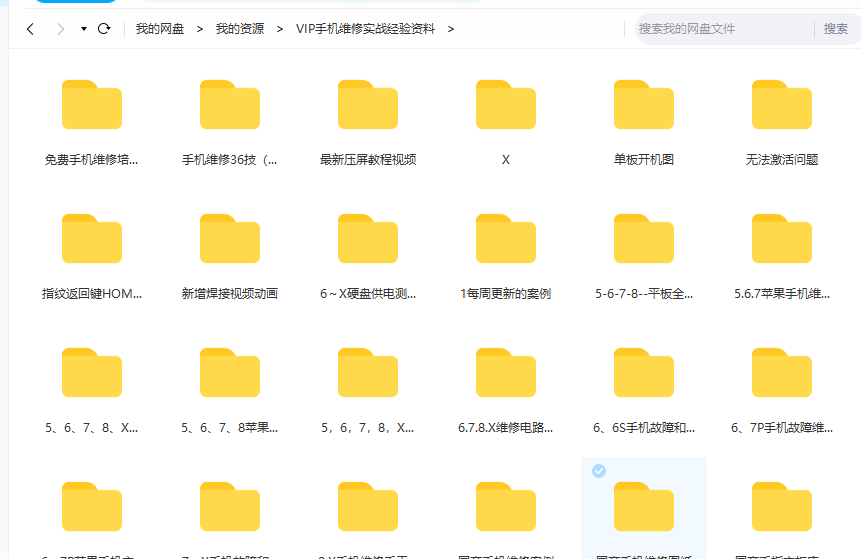Expand chevron after VIP手机维修实战经验资料 breadcrumb
Image resolution: width=861 pixels, height=559 pixels.
point(451,29)
